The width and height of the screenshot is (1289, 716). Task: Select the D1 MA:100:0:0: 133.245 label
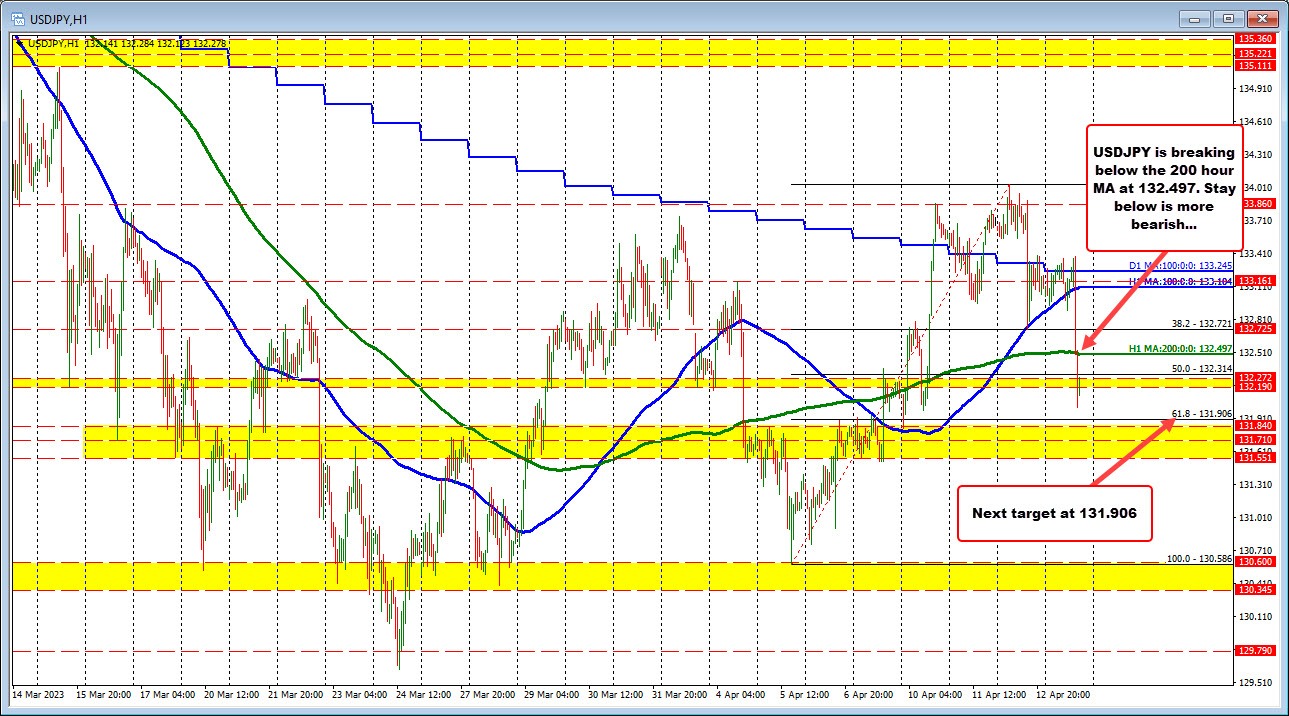(1179, 268)
